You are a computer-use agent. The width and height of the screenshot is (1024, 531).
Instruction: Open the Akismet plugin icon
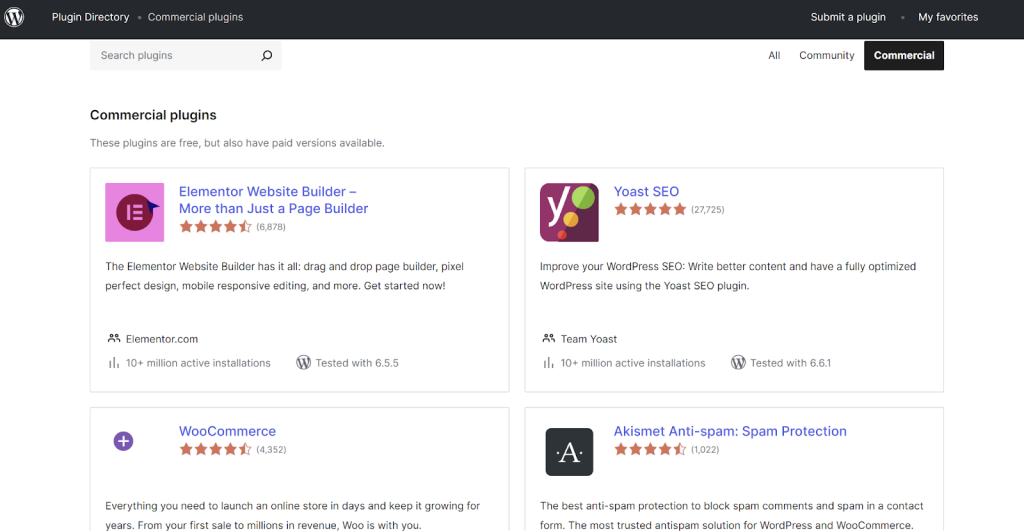point(569,452)
